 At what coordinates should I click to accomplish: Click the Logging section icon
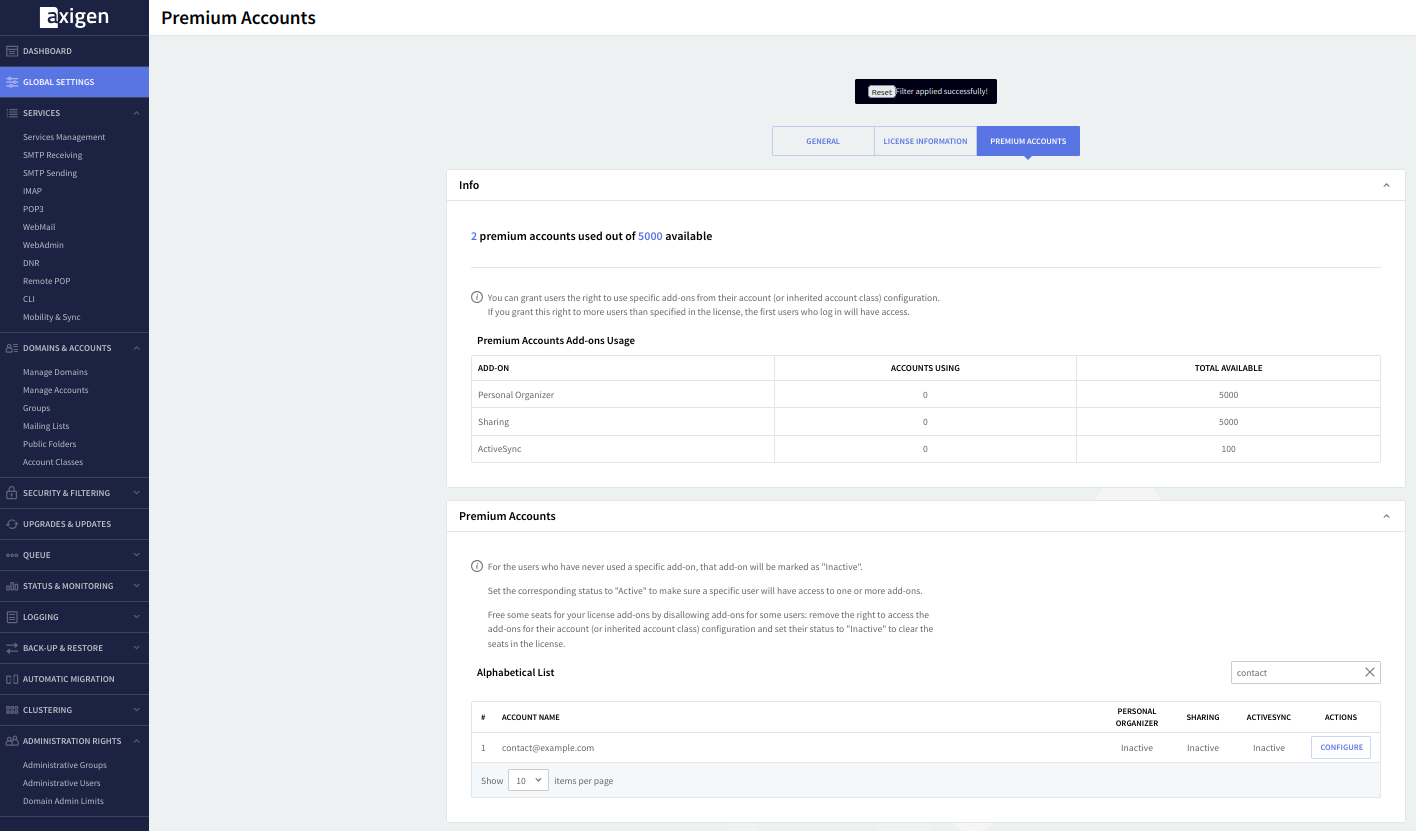(12, 617)
